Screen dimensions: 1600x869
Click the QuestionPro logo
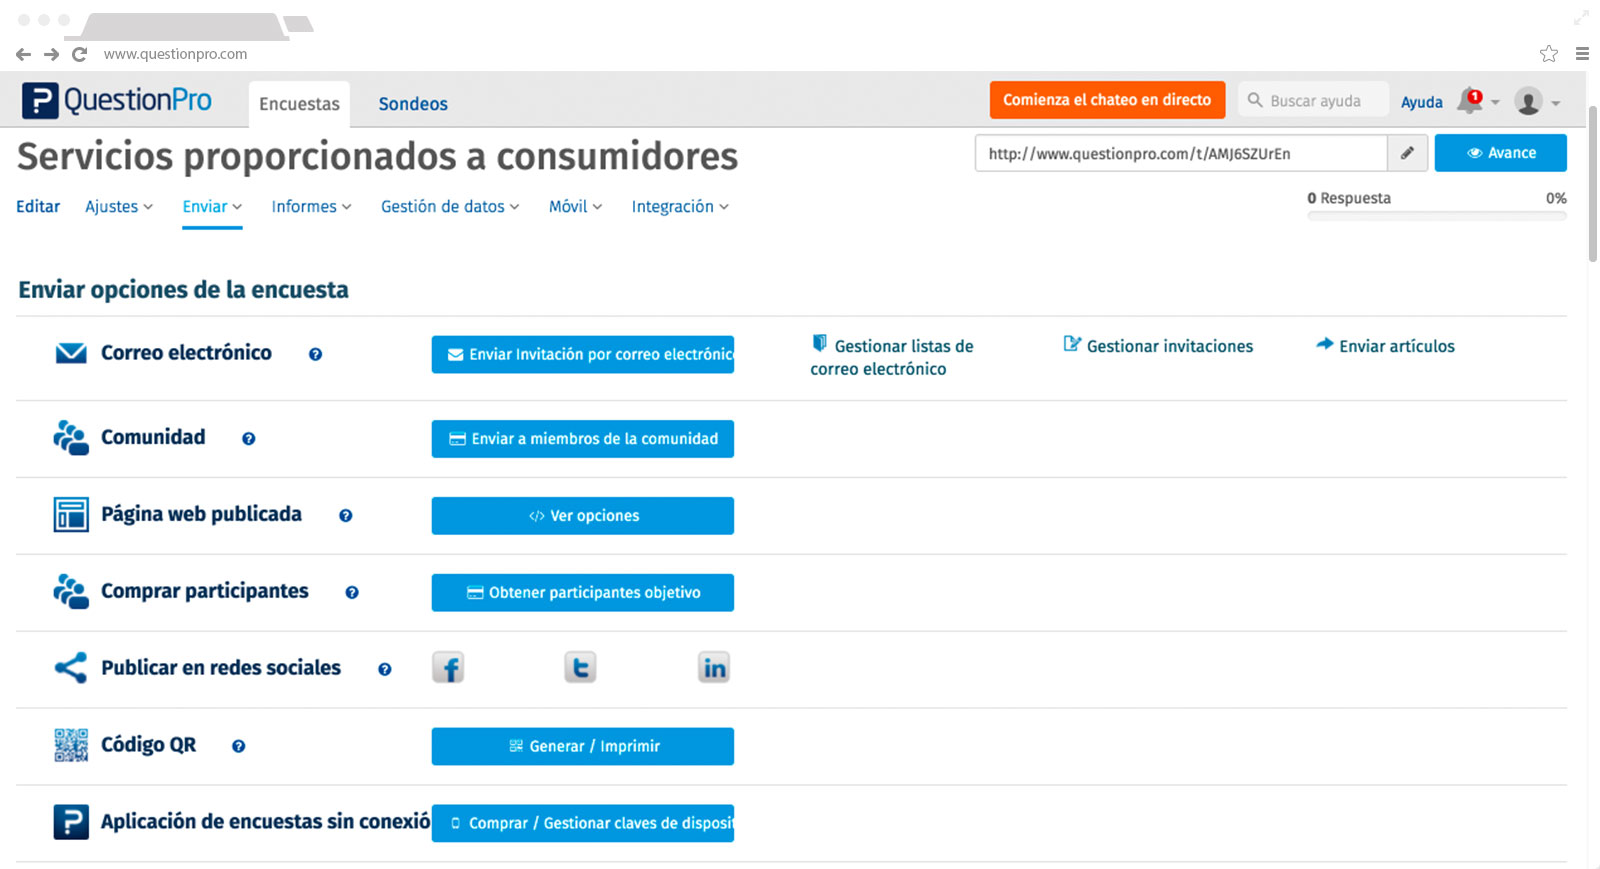pos(117,100)
